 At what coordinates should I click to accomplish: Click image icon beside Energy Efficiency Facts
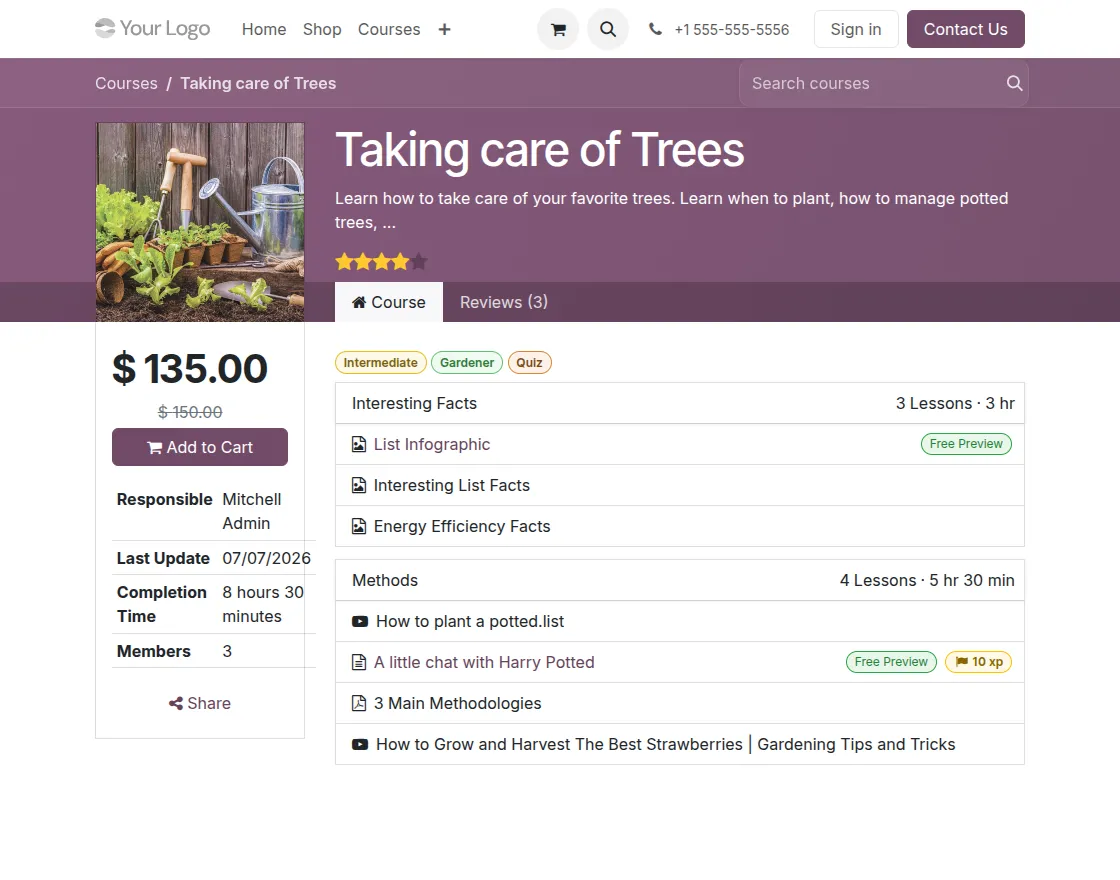click(359, 526)
